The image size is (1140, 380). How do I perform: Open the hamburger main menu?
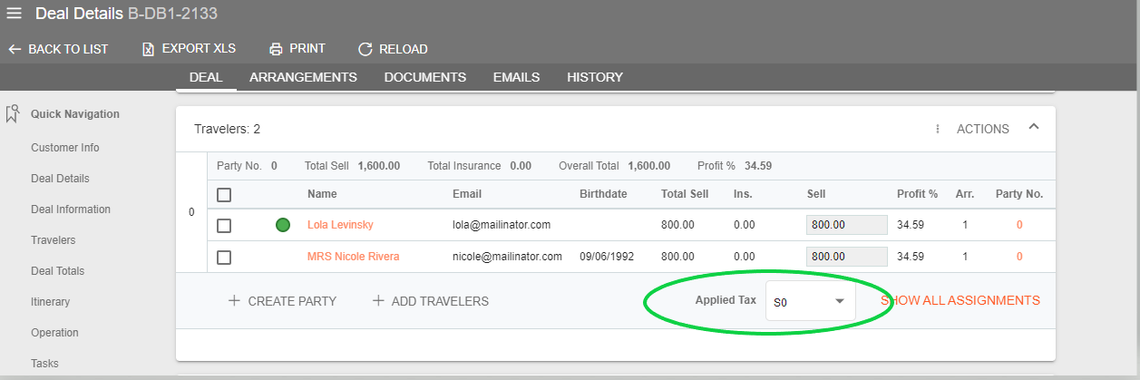14,14
